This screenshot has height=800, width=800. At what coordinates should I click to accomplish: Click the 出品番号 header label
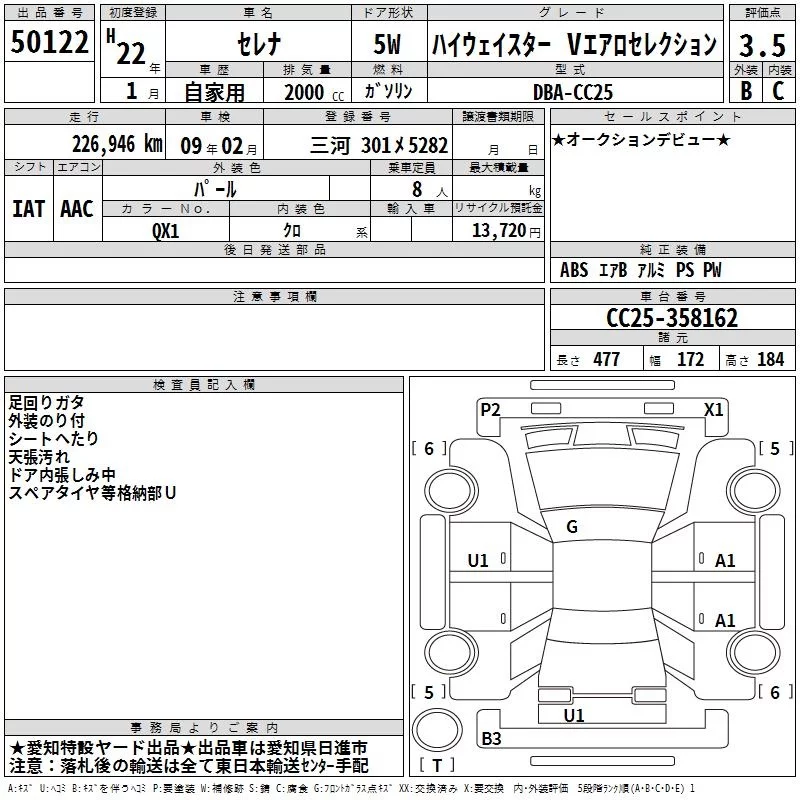49,13
